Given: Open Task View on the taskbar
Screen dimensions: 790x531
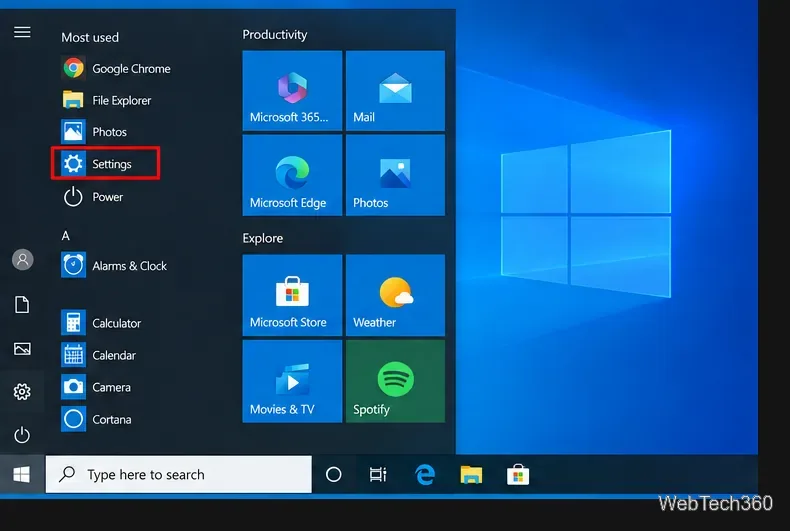Looking at the screenshot, I should point(378,474).
